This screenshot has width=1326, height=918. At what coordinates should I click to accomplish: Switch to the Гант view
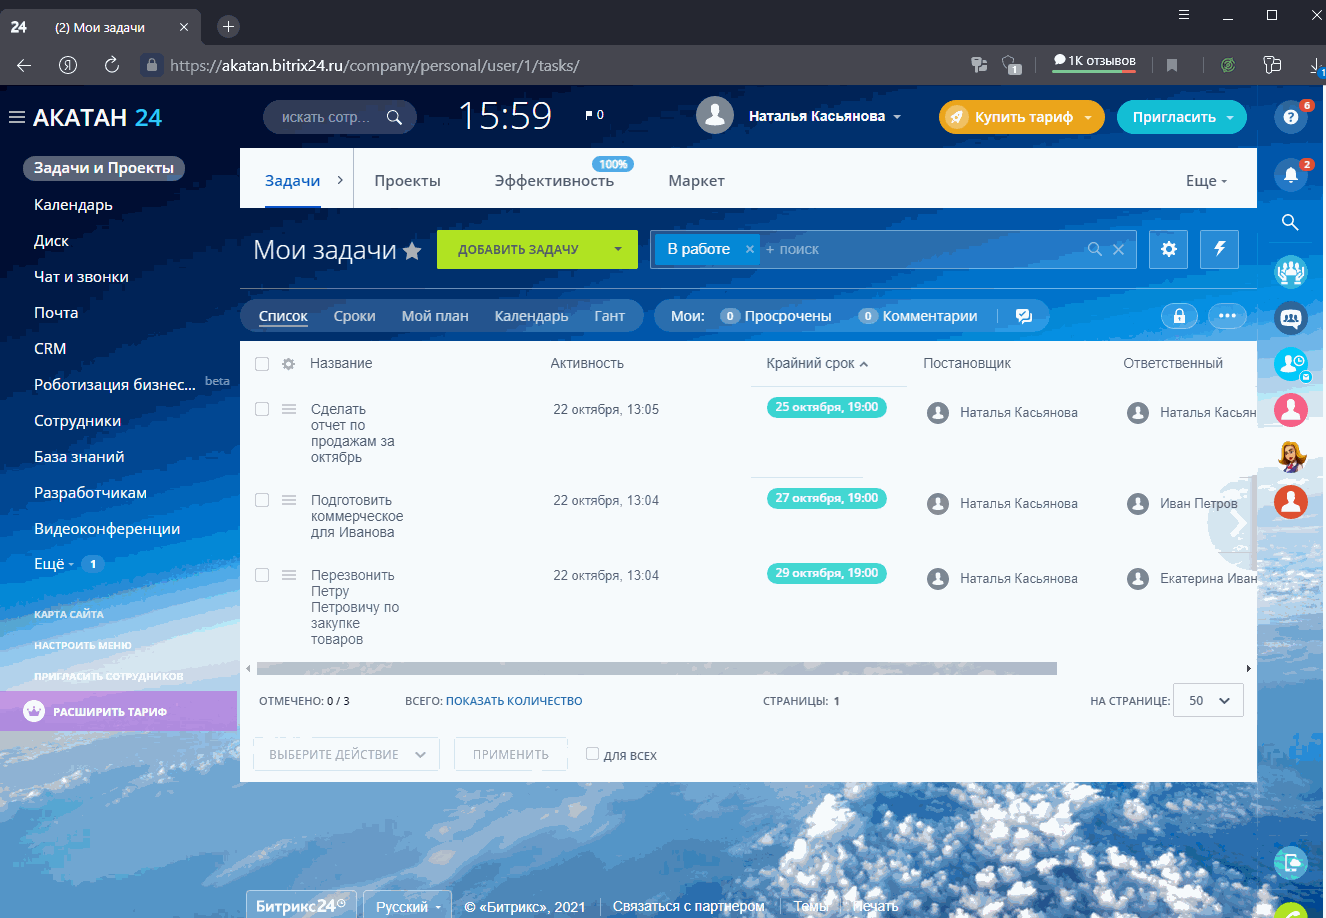click(x=609, y=316)
